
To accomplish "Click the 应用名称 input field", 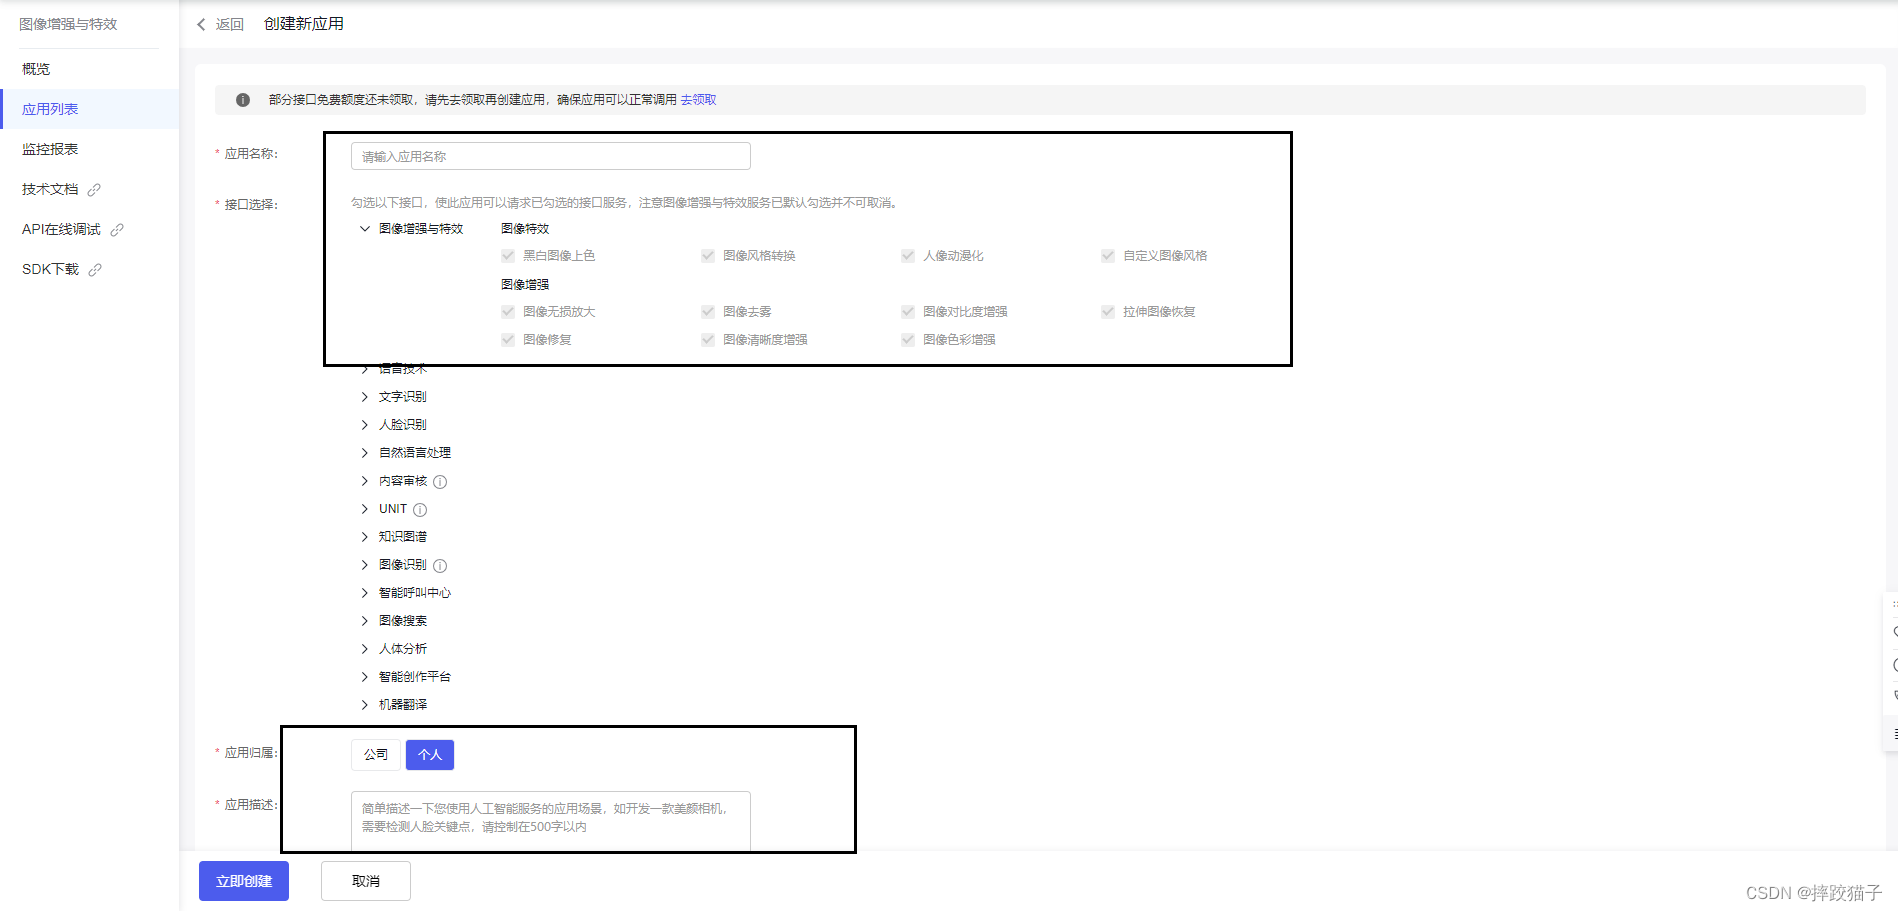I will 550,157.
